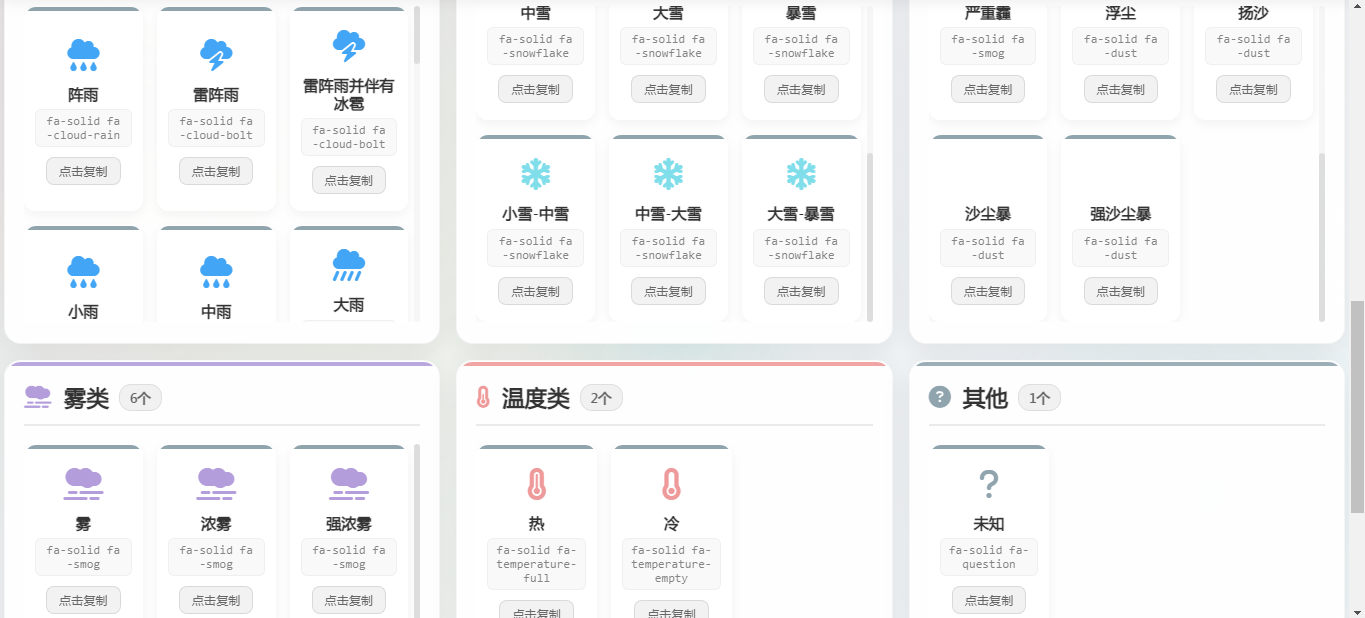This screenshot has width=1365, height=618.
Task: Click the 雾类 section heading
Action: click(86, 398)
